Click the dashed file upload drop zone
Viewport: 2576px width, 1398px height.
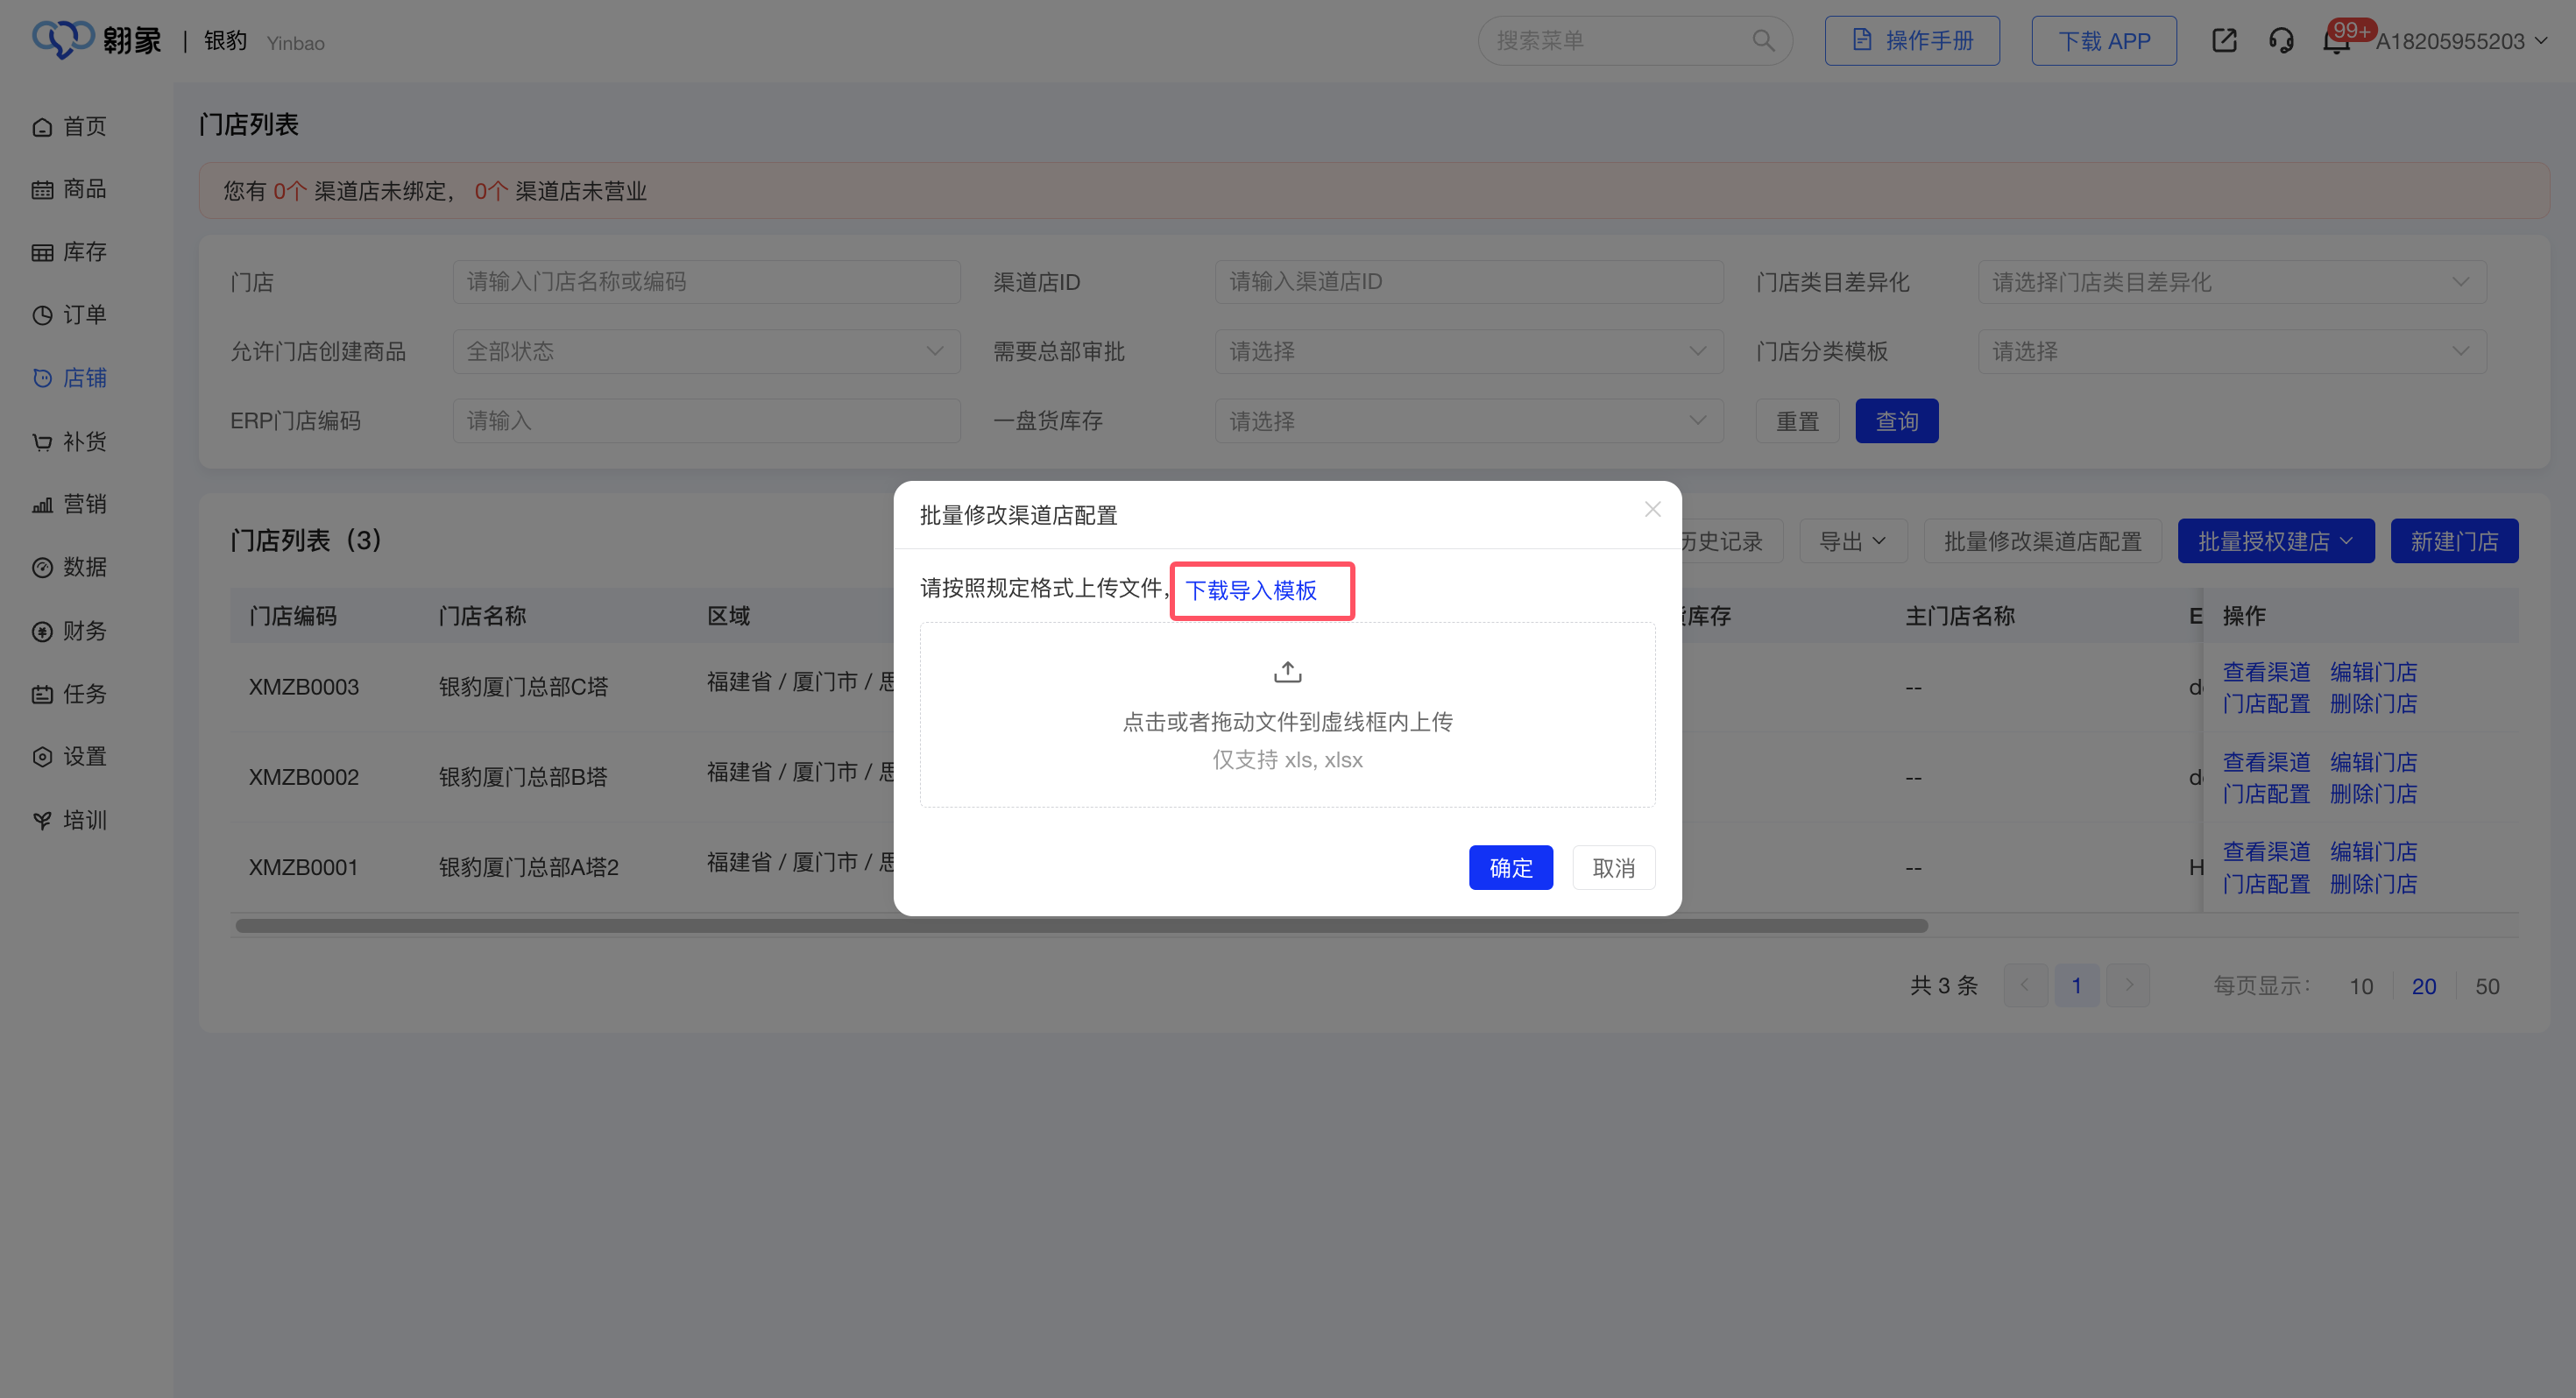pyautogui.click(x=1287, y=740)
